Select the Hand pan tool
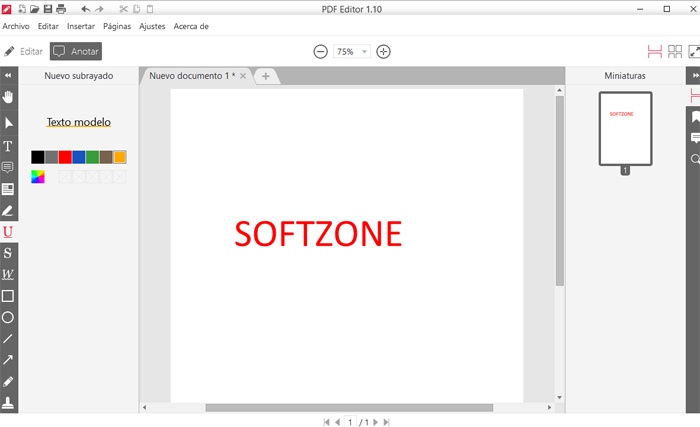This screenshot has height=427, width=700. (x=8, y=97)
